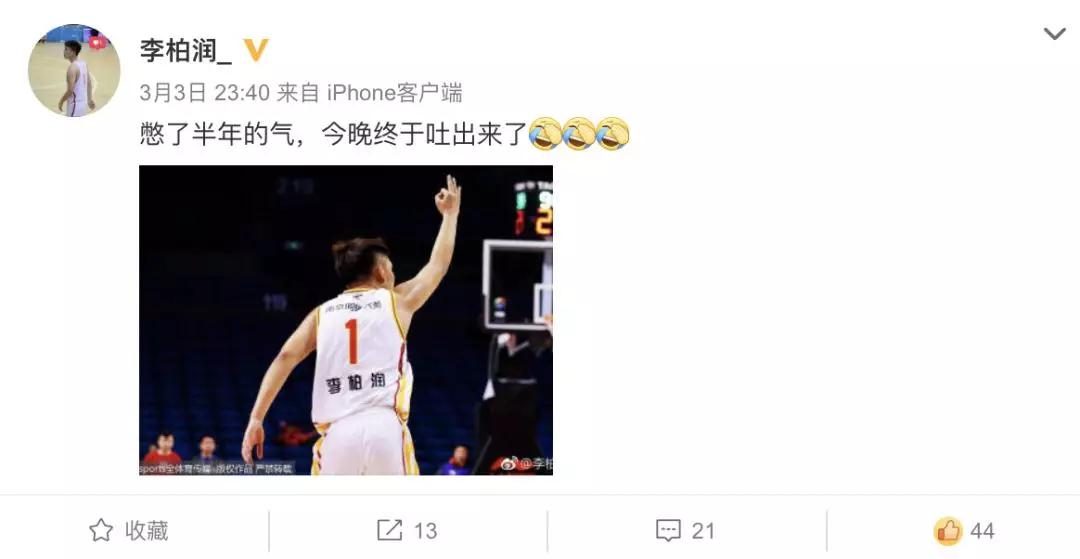The image size is (1080, 559).
Task: Open 李柏润_ profile avatar
Action: (x=74, y=70)
